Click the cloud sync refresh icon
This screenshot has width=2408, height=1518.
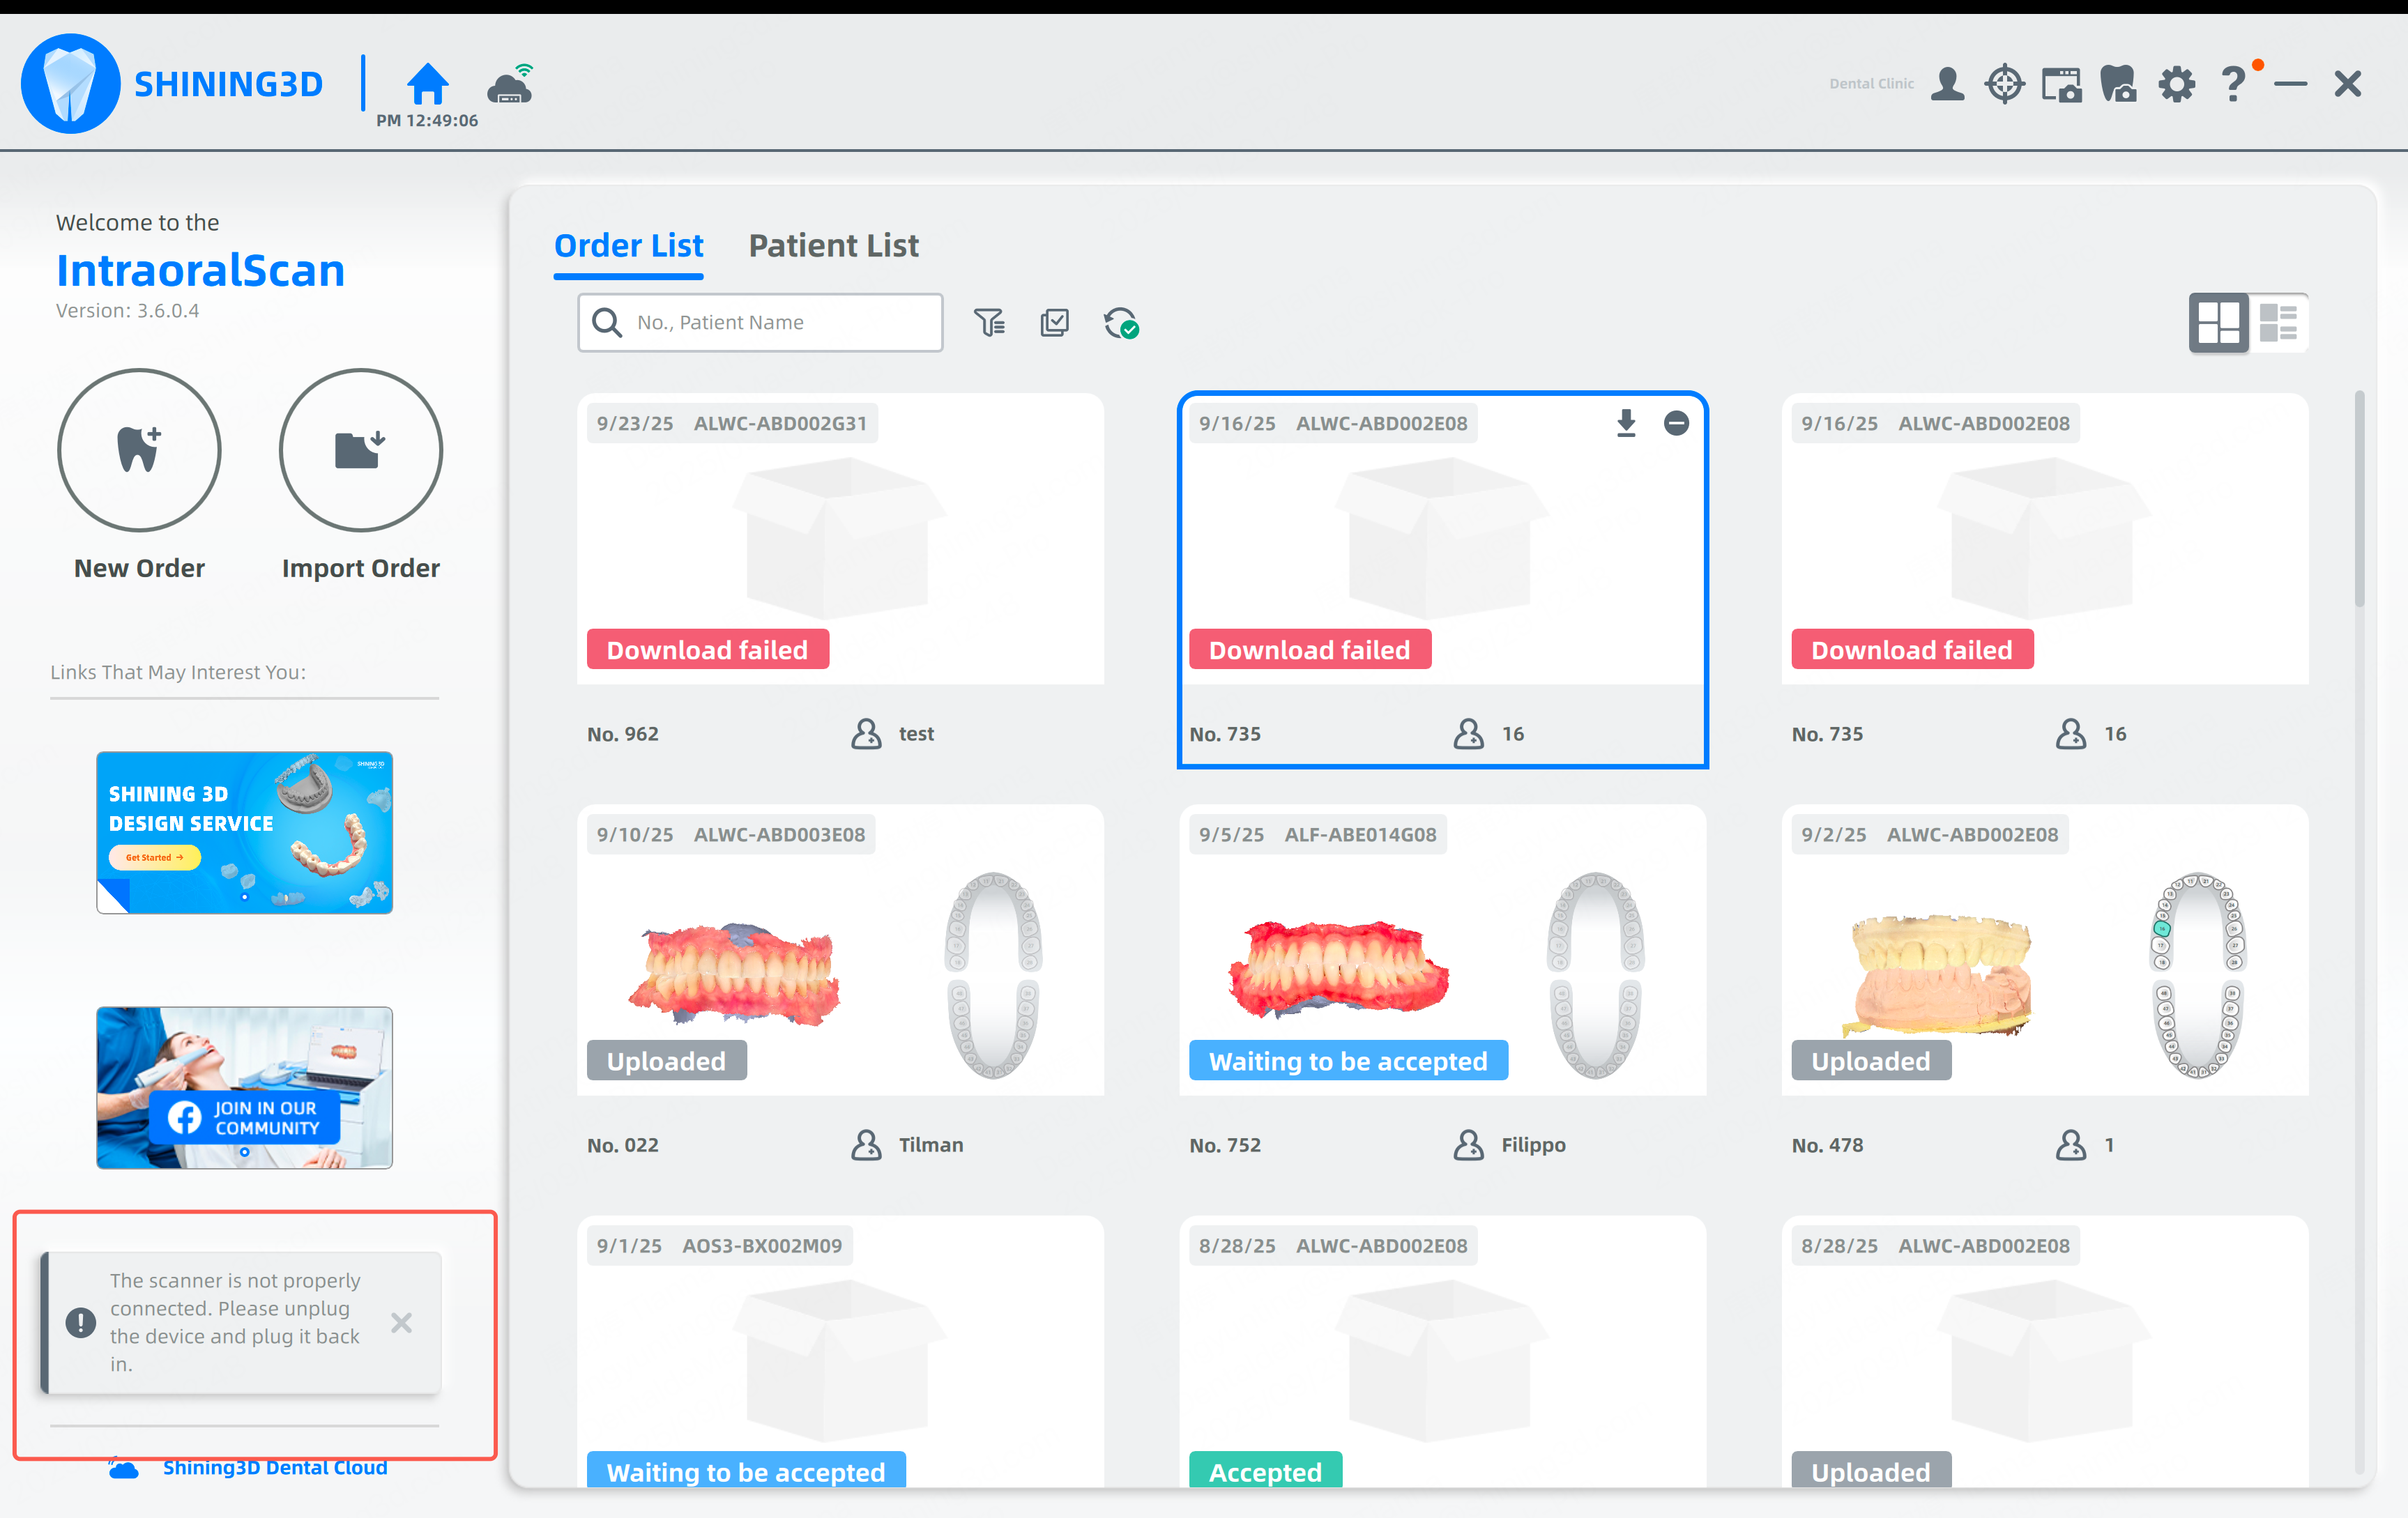tap(1121, 323)
